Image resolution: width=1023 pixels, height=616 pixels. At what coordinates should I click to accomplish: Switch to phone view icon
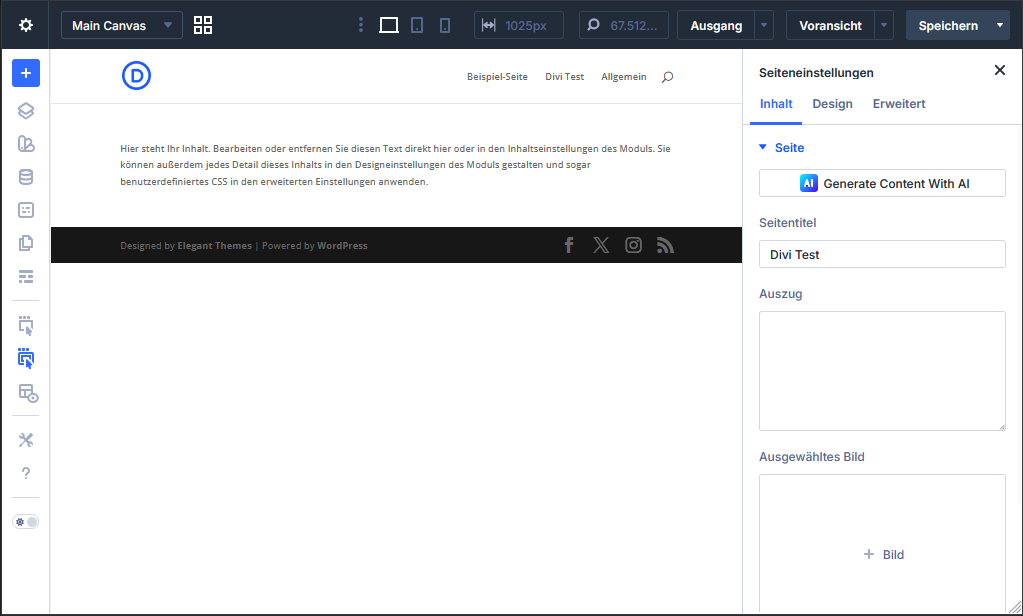[x=445, y=25]
